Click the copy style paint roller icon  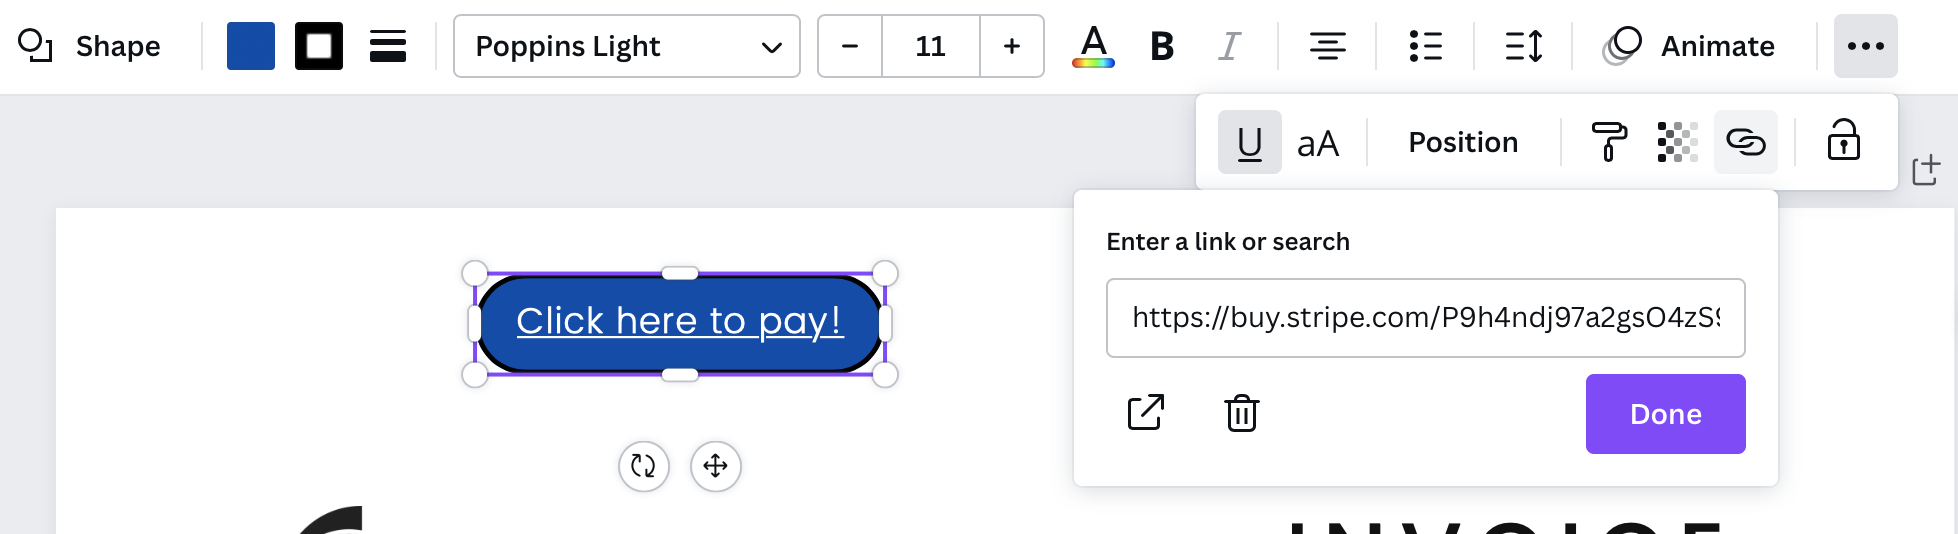pos(1609,142)
